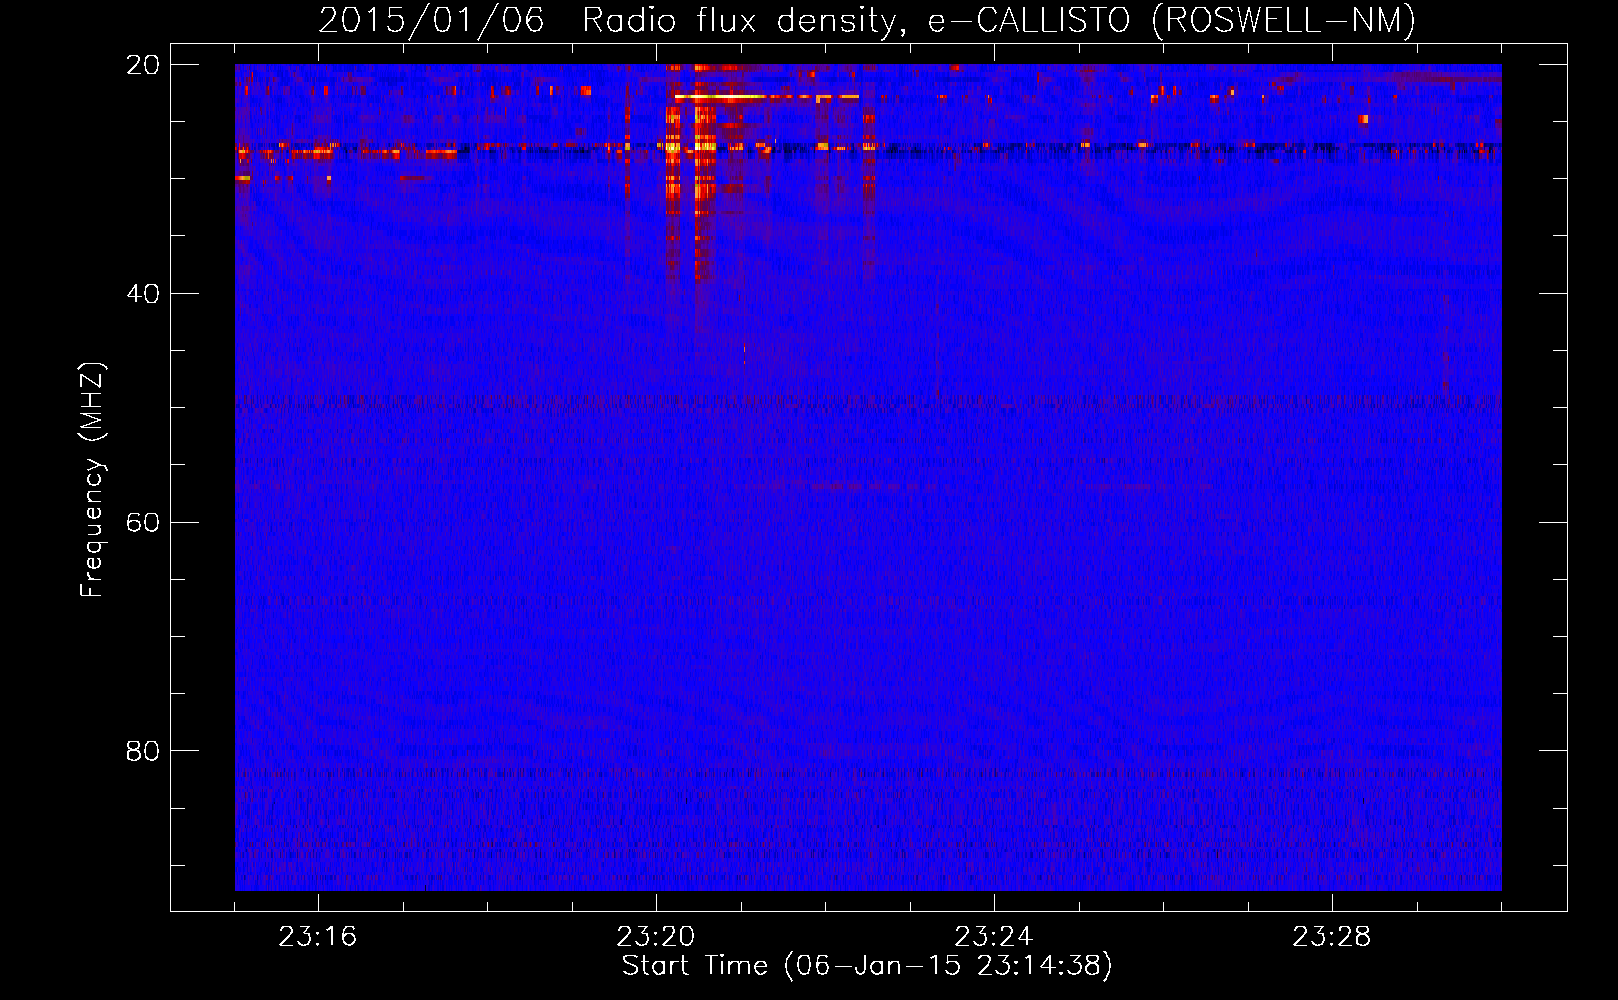
Task: Click the frequency label 40
Action: [x=143, y=294]
